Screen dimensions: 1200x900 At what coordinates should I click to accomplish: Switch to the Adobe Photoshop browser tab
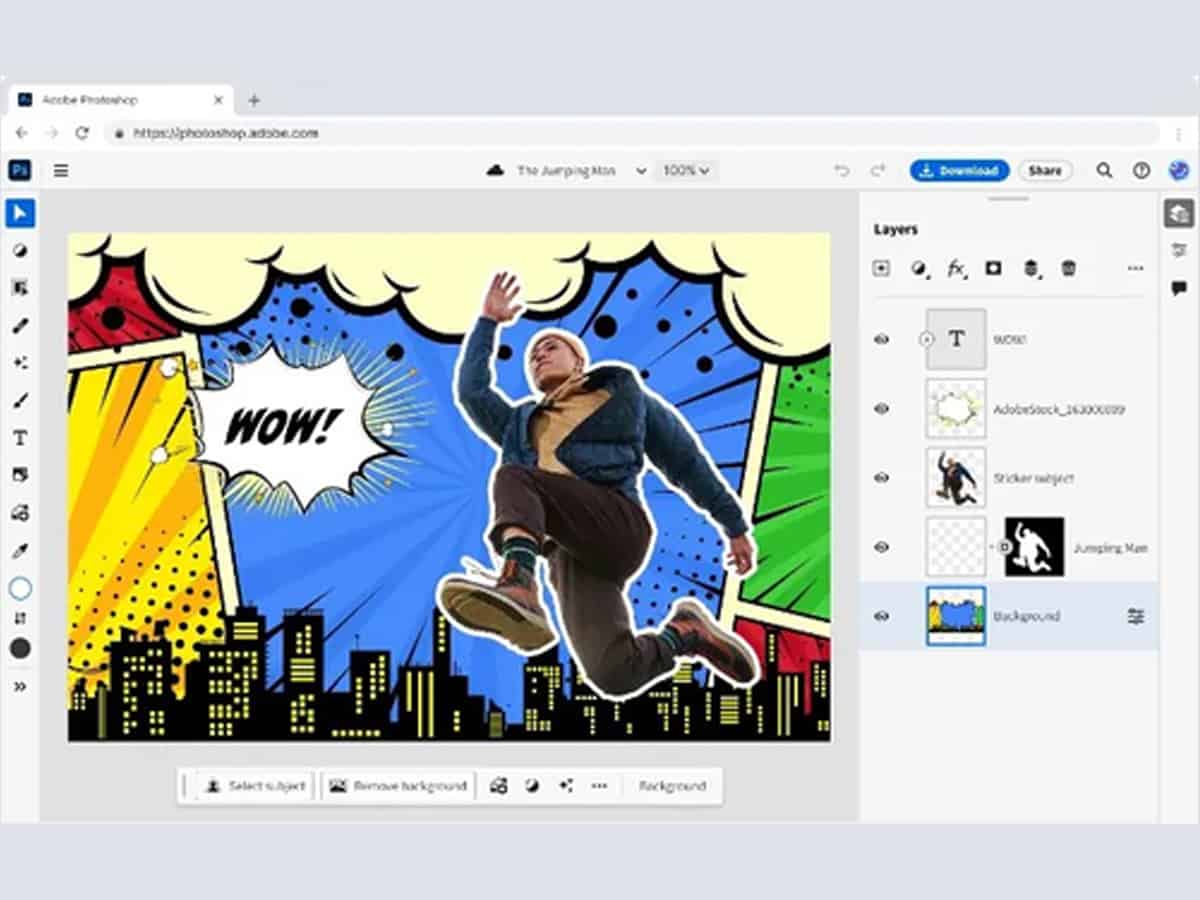click(122, 100)
